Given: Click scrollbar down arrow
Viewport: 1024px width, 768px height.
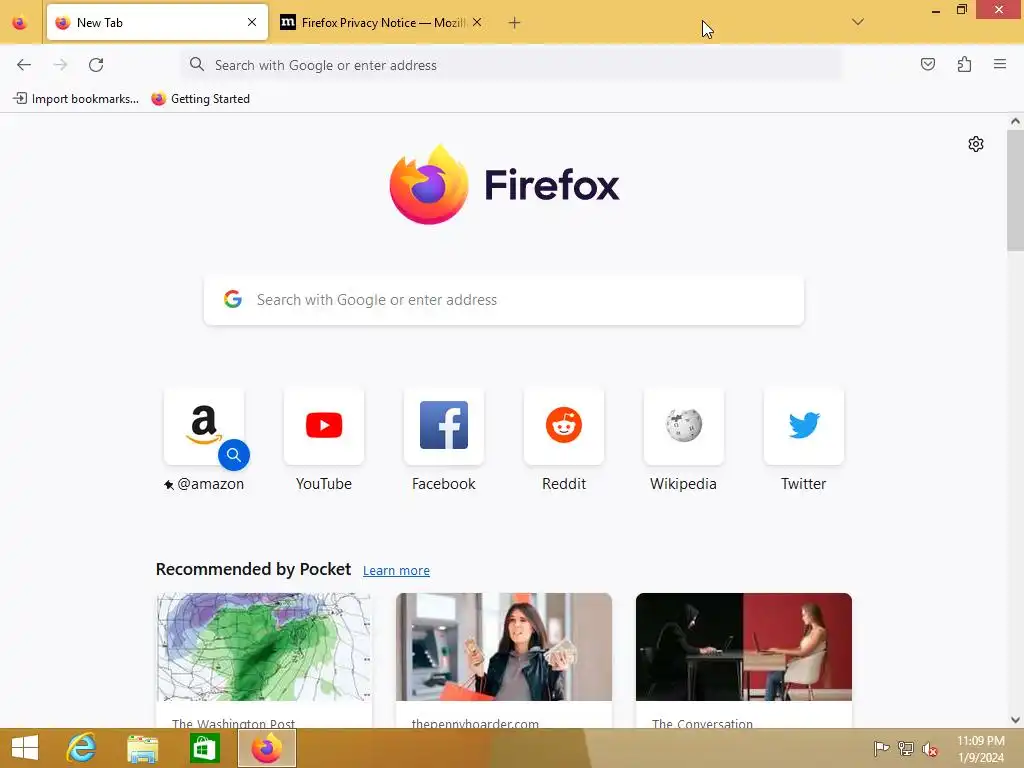Looking at the screenshot, I should pyautogui.click(x=1015, y=720).
